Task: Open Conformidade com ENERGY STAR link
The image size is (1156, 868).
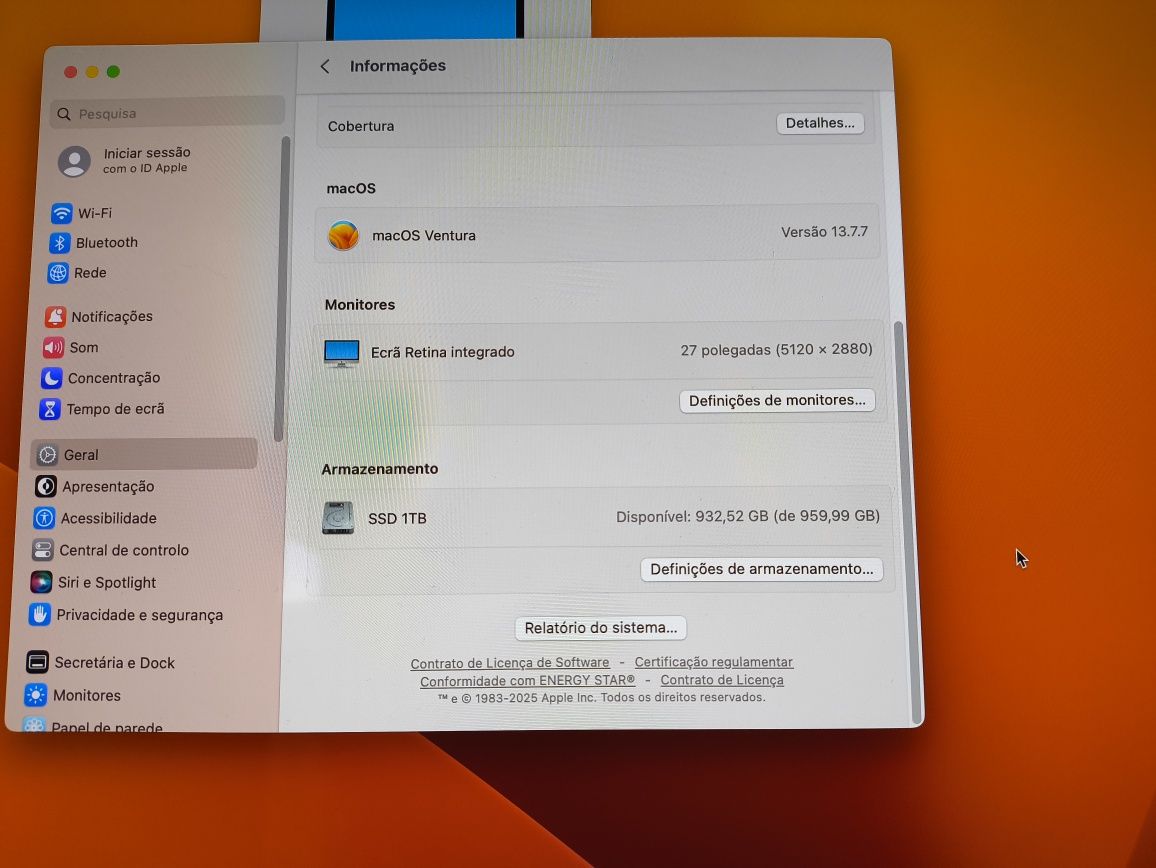Action: pyautogui.click(x=528, y=681)
